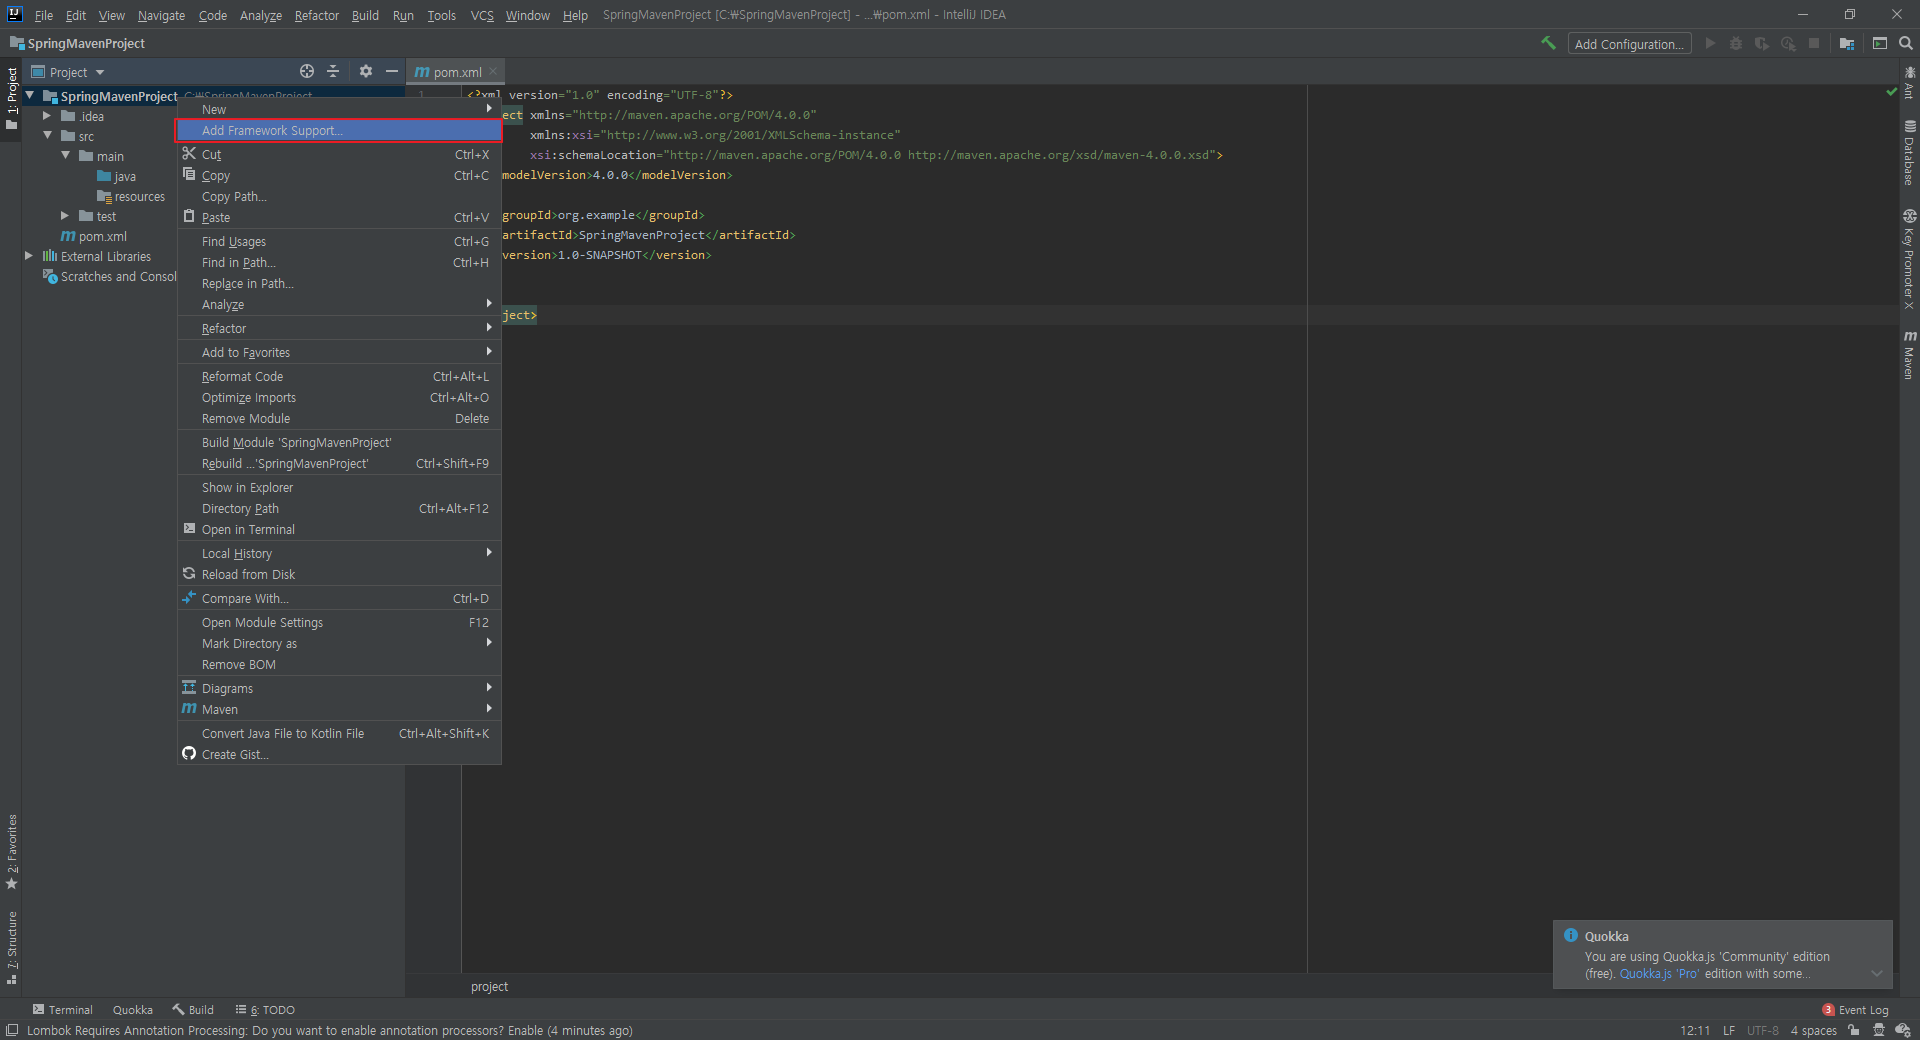
Task: Open the 6: TODO tool window tab
Action: pyautogui.click(x=265, y=1010)
